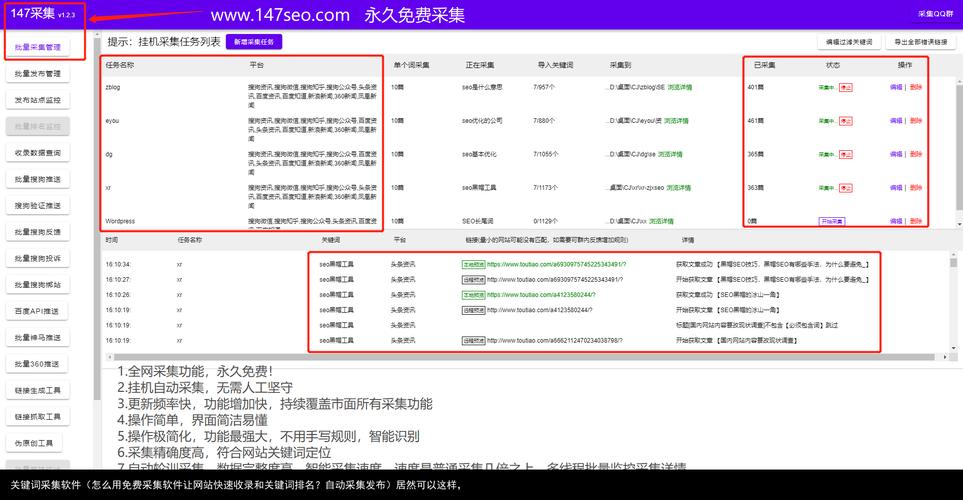Open 链接生成工具 in the sidebar
Image resolution: width=963 pixels, height=500 pixels.
click(37, 391)
